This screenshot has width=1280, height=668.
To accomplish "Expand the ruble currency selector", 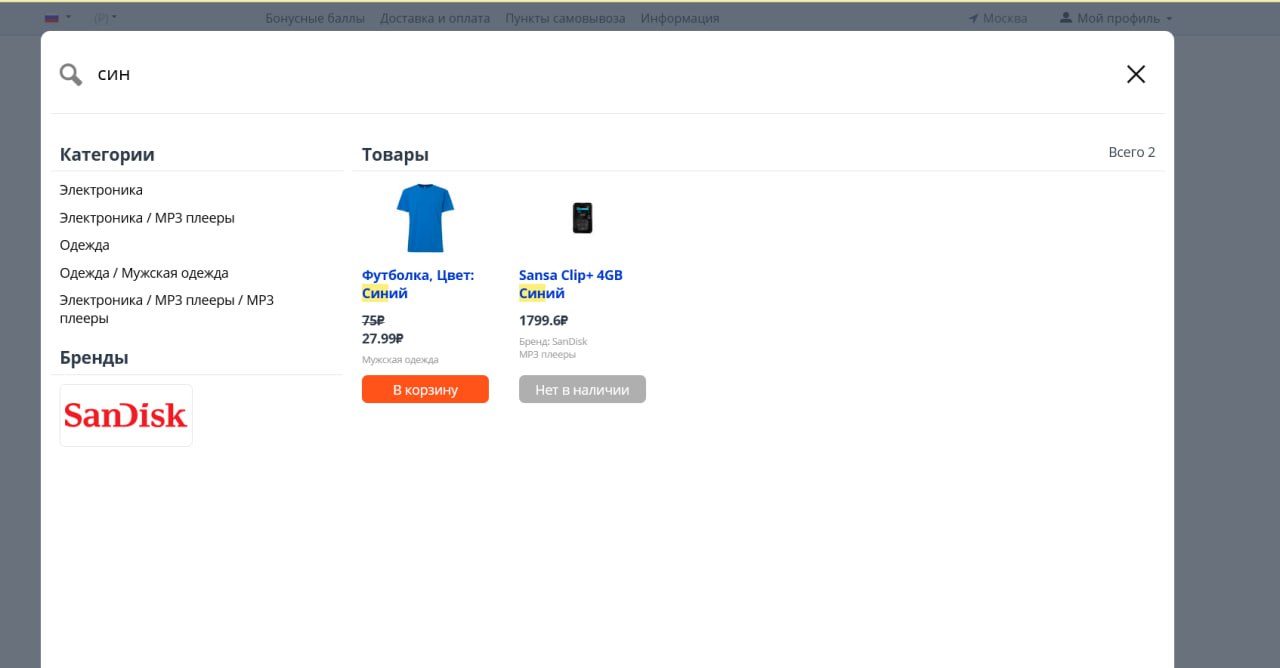I will pyautogui.click(x=105, y=18).
